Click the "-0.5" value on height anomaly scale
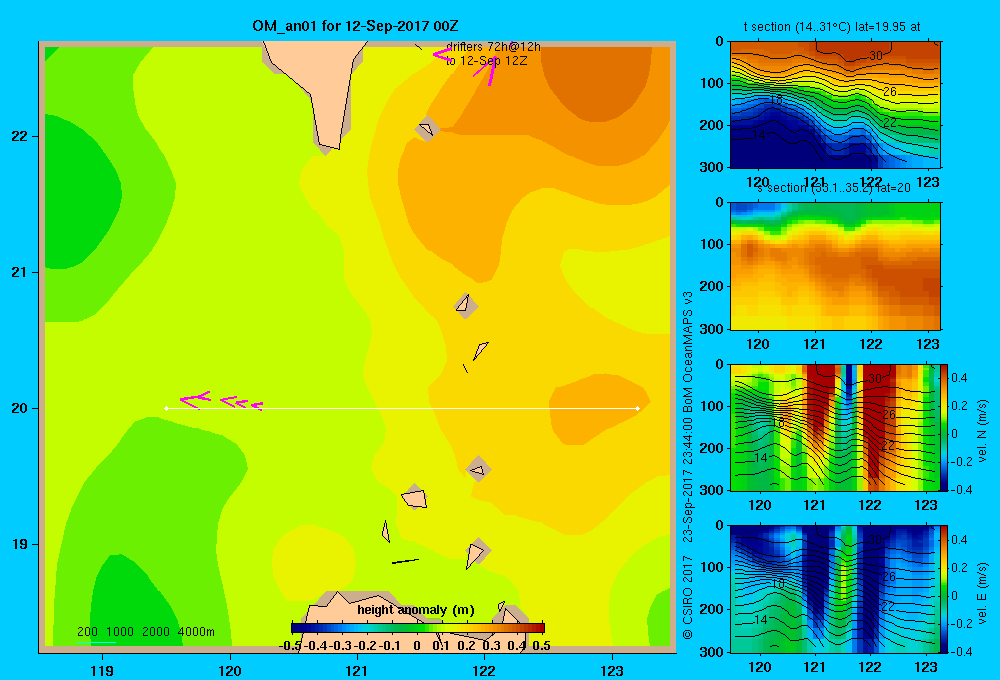Viewport: 1000px width, 680px height. pos(291,646)
